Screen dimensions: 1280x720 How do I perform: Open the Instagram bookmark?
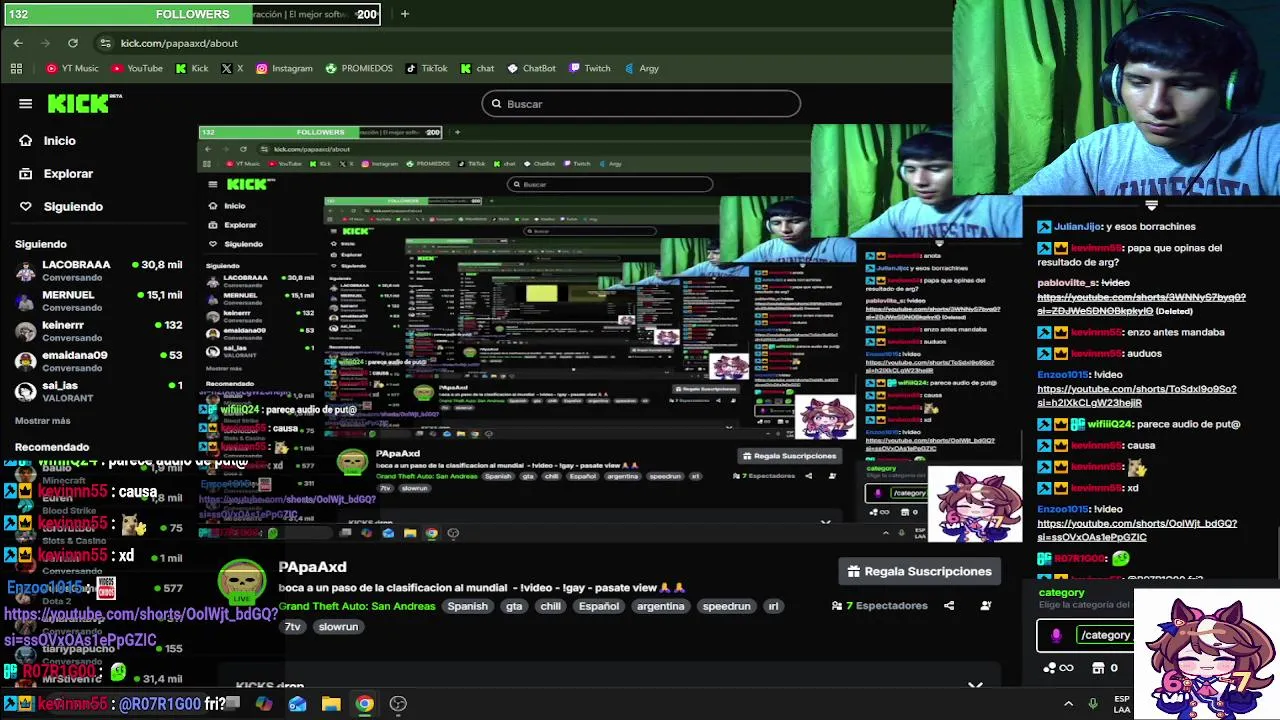284,68
